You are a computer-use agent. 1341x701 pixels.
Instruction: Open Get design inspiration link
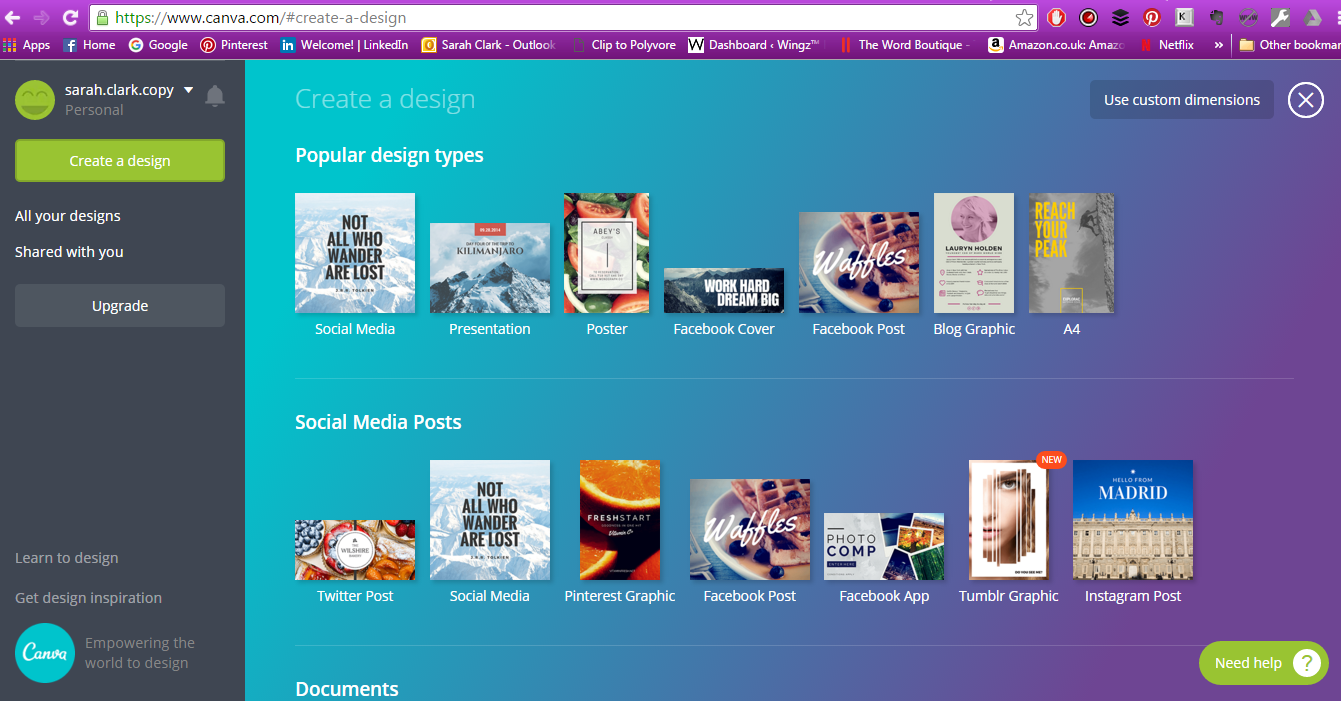pyautogui.click(x=88, y=598)
